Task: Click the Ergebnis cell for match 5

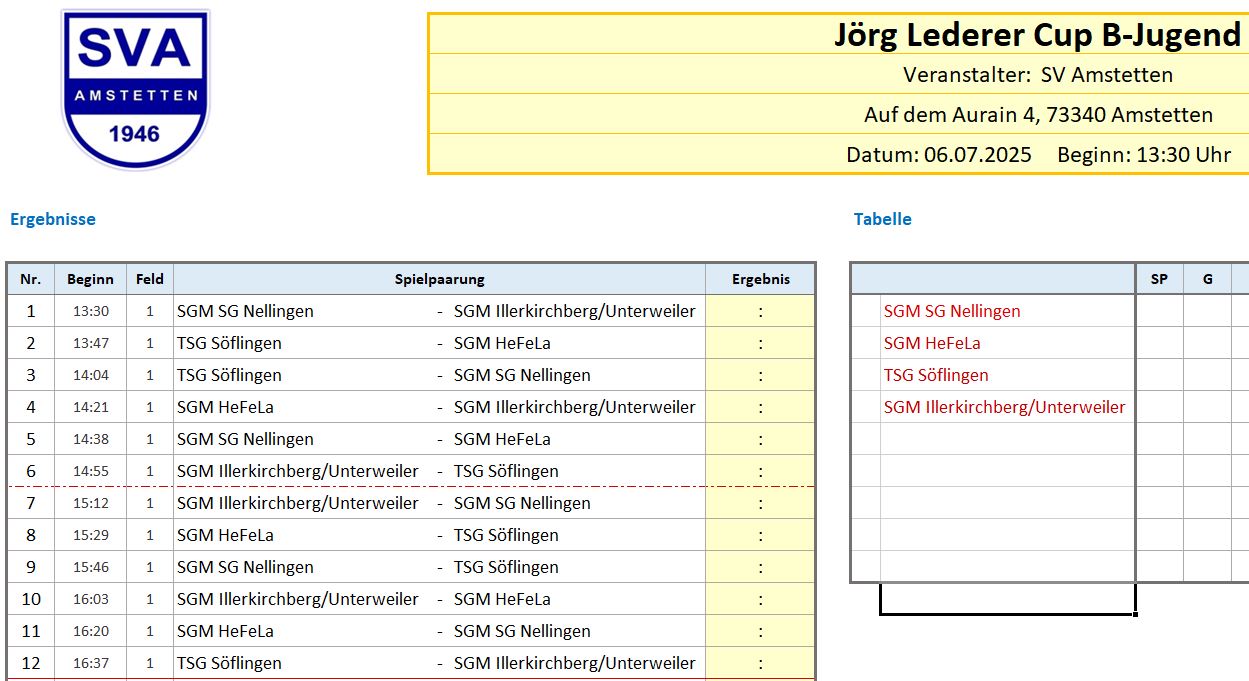Action: pos(760,439)
